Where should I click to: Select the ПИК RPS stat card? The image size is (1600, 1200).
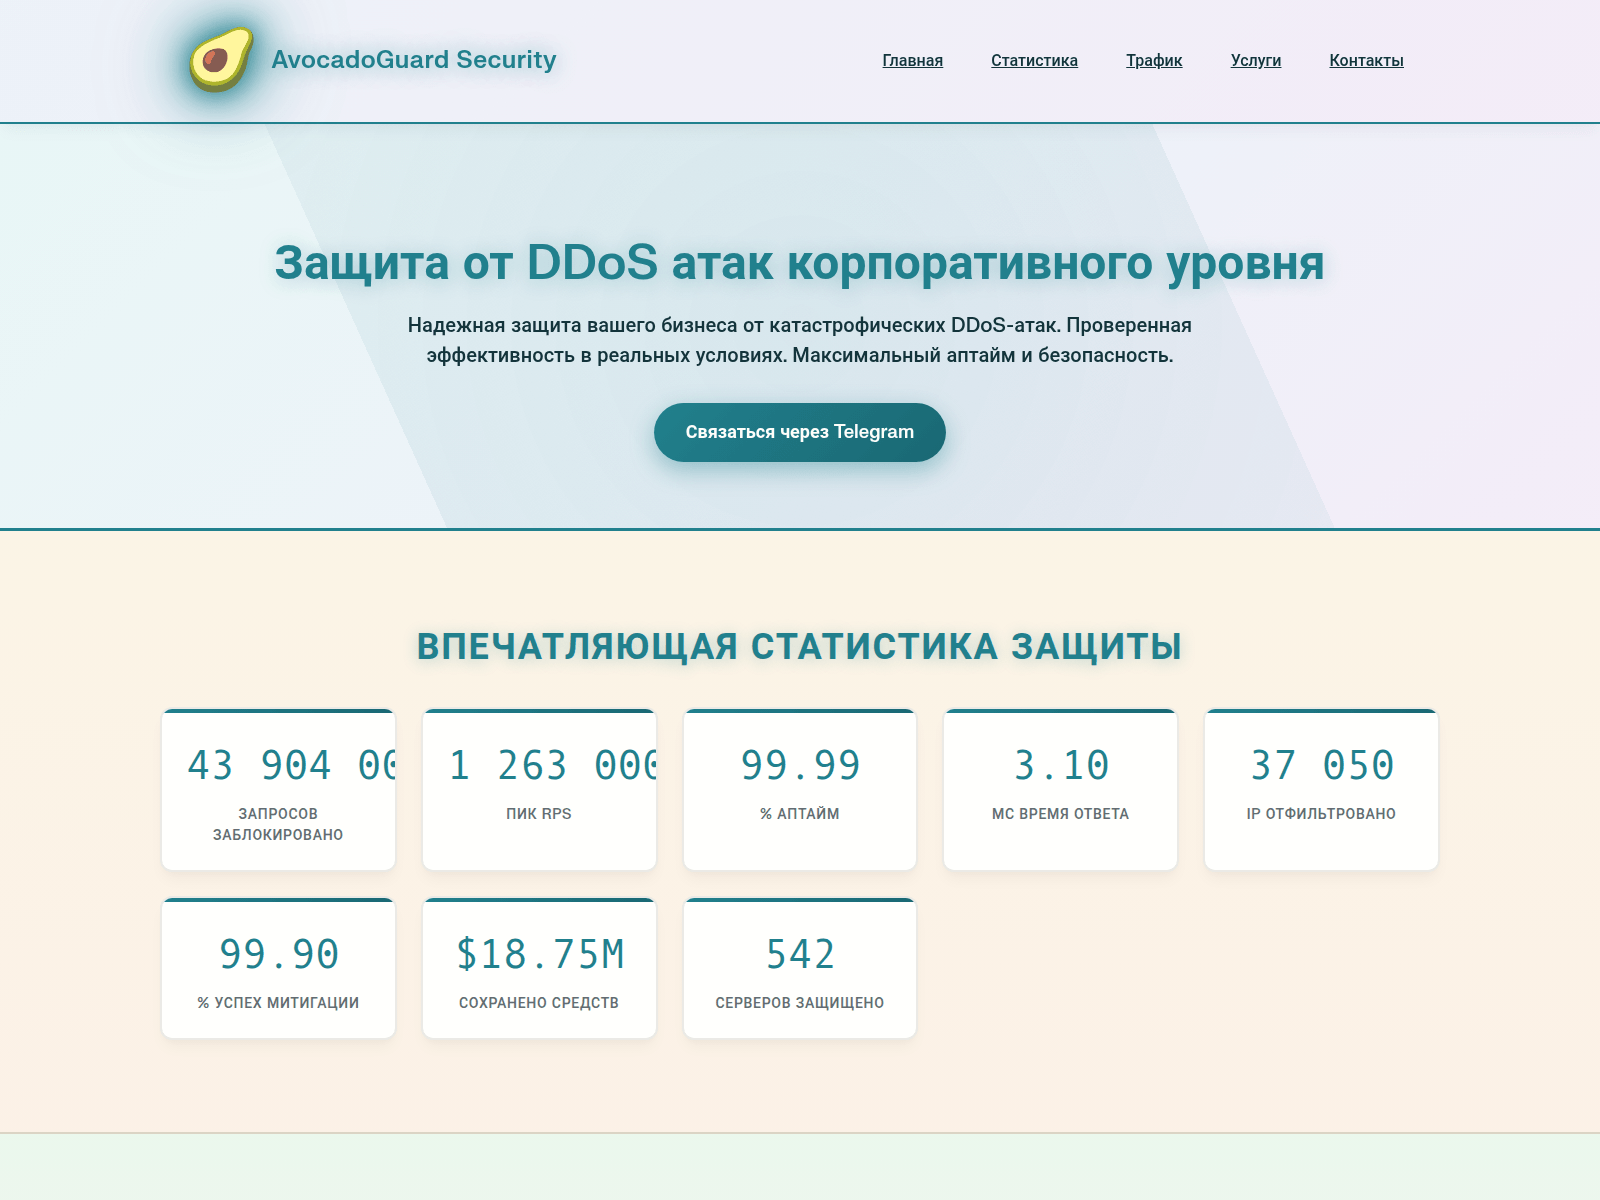539,790
